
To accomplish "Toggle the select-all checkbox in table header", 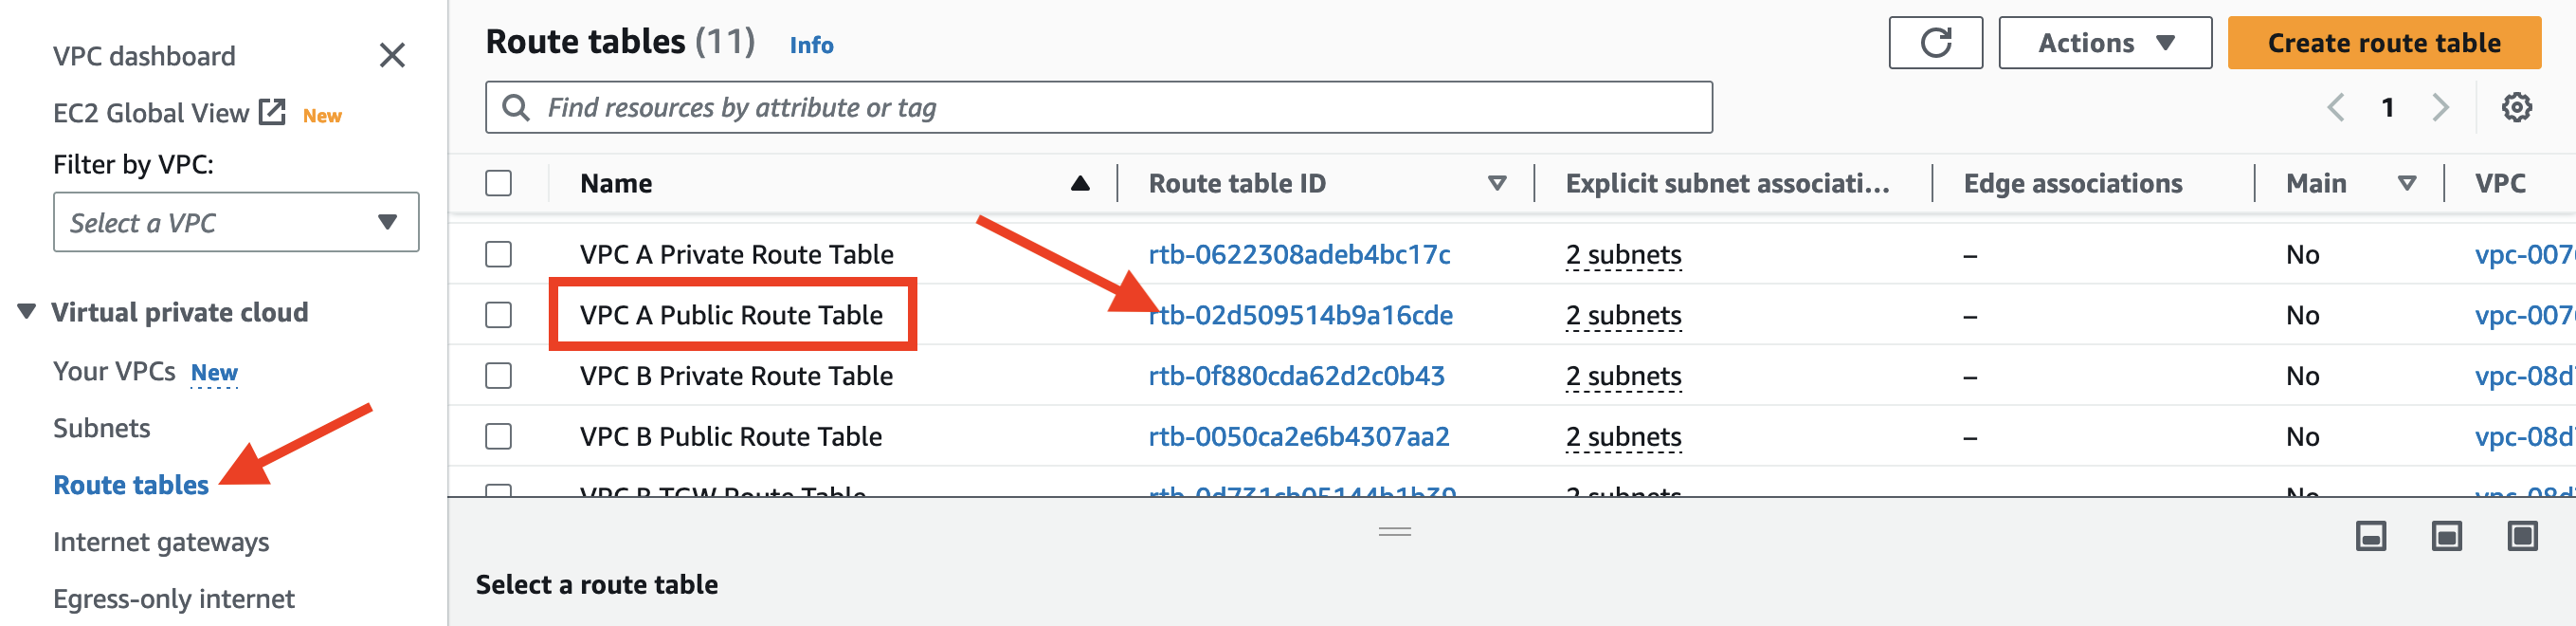I will (498, 183).
